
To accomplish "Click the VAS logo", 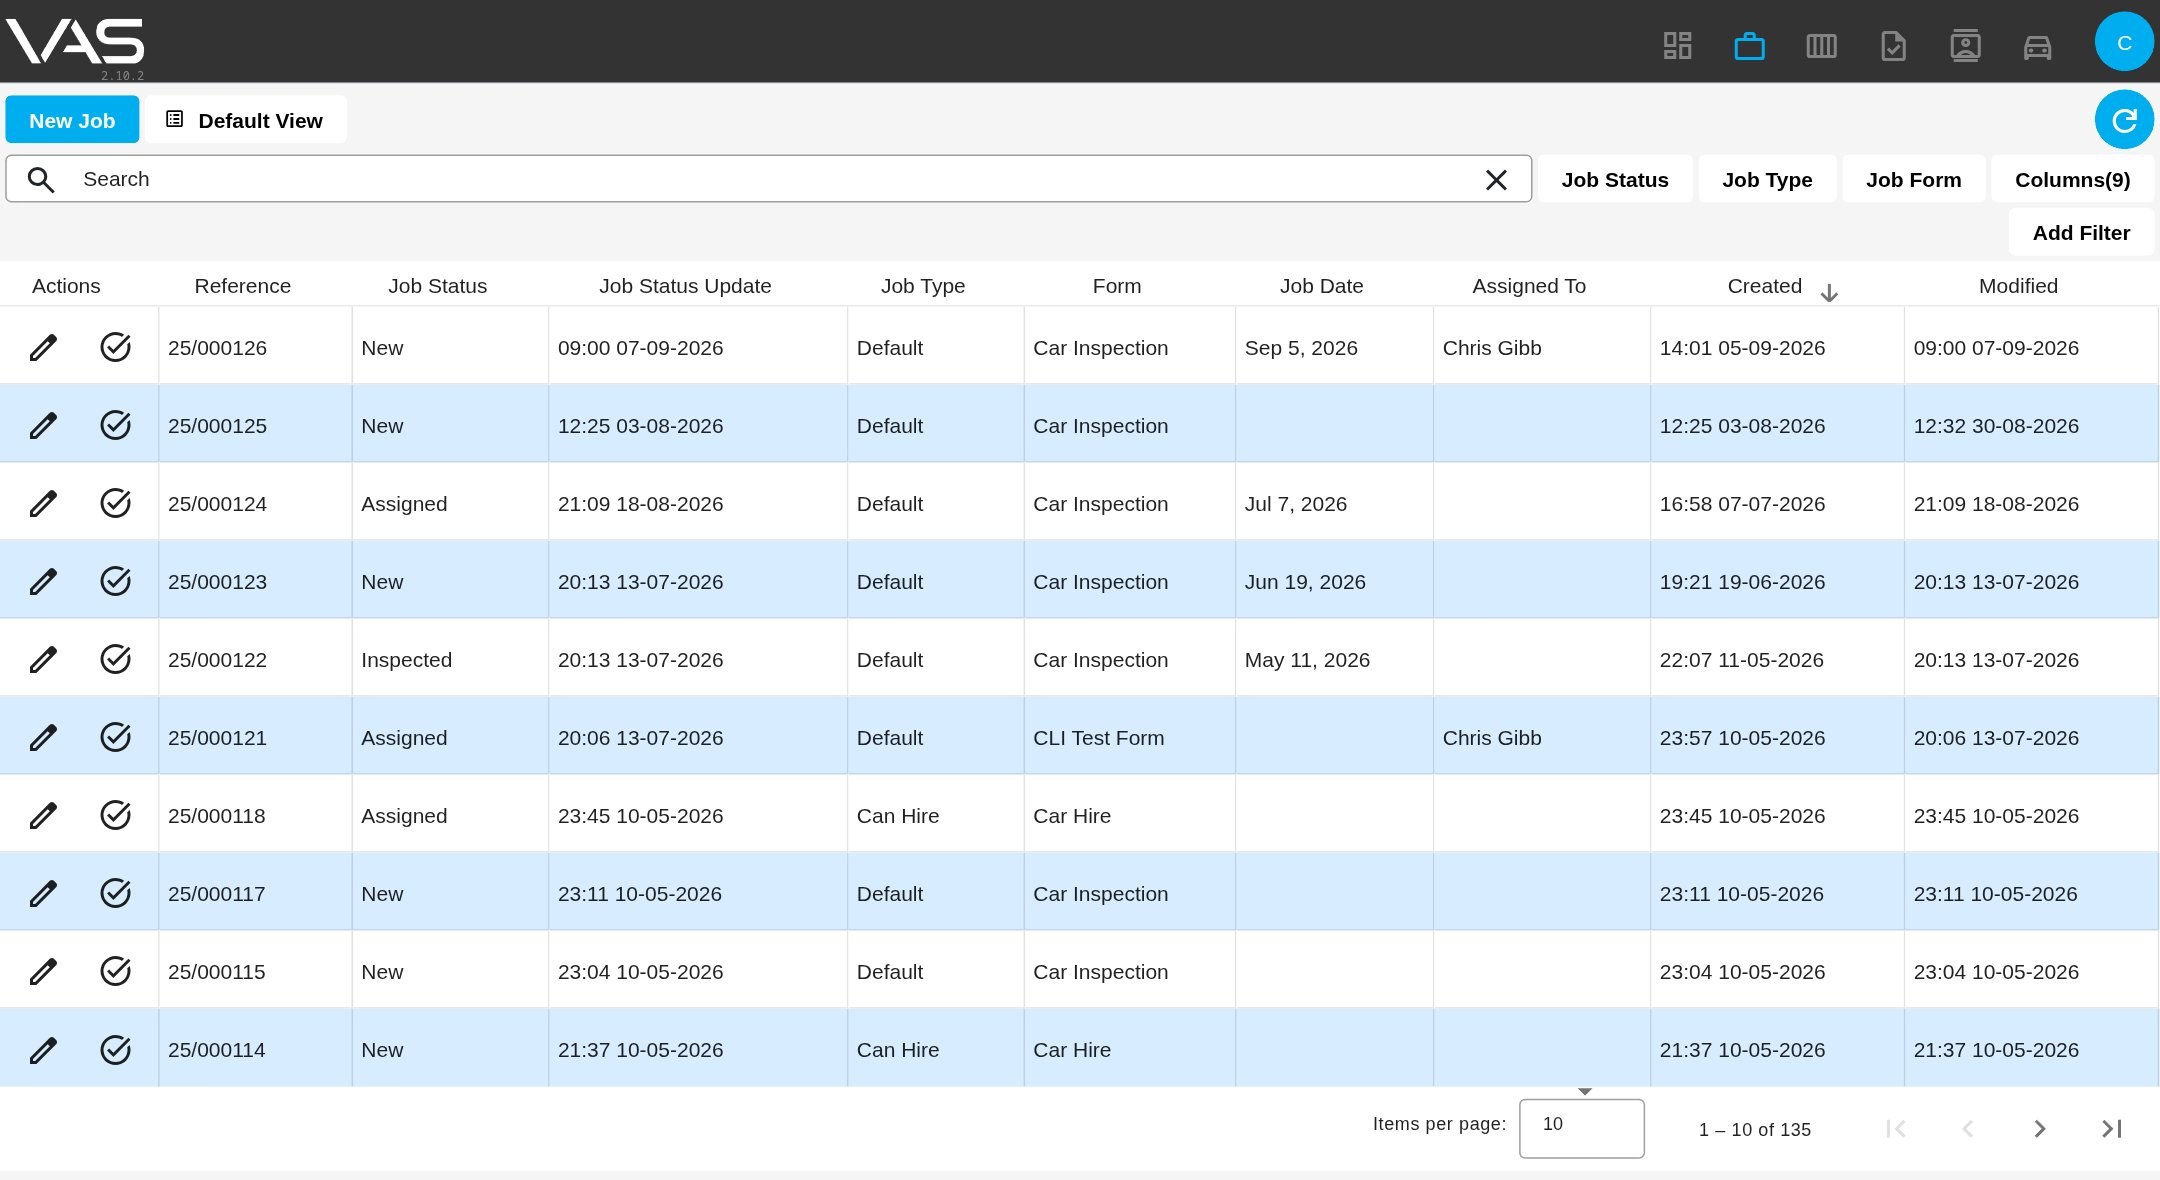I will [75, 42].
